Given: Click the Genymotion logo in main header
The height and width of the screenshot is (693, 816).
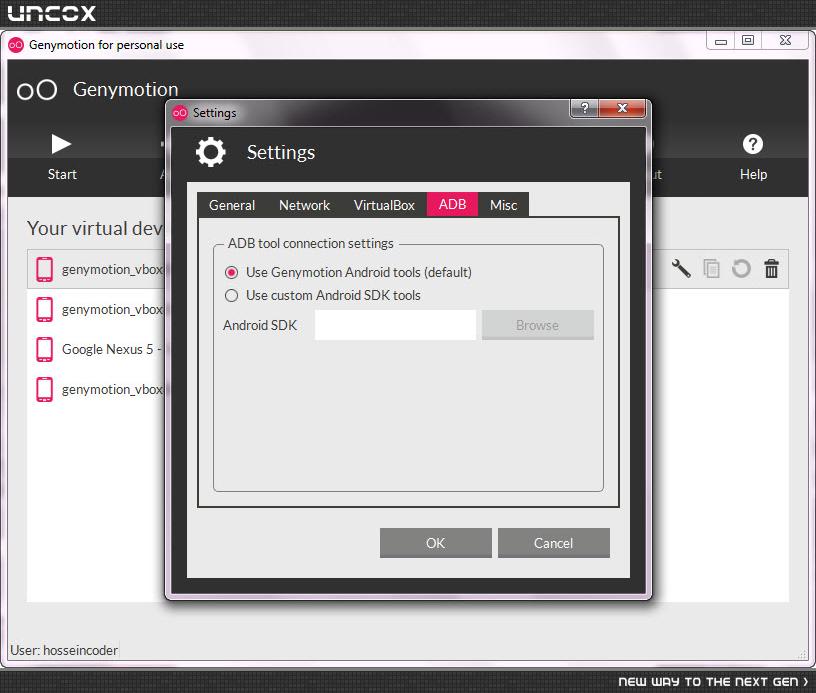Looking at the screenshot, I should 37,89.
